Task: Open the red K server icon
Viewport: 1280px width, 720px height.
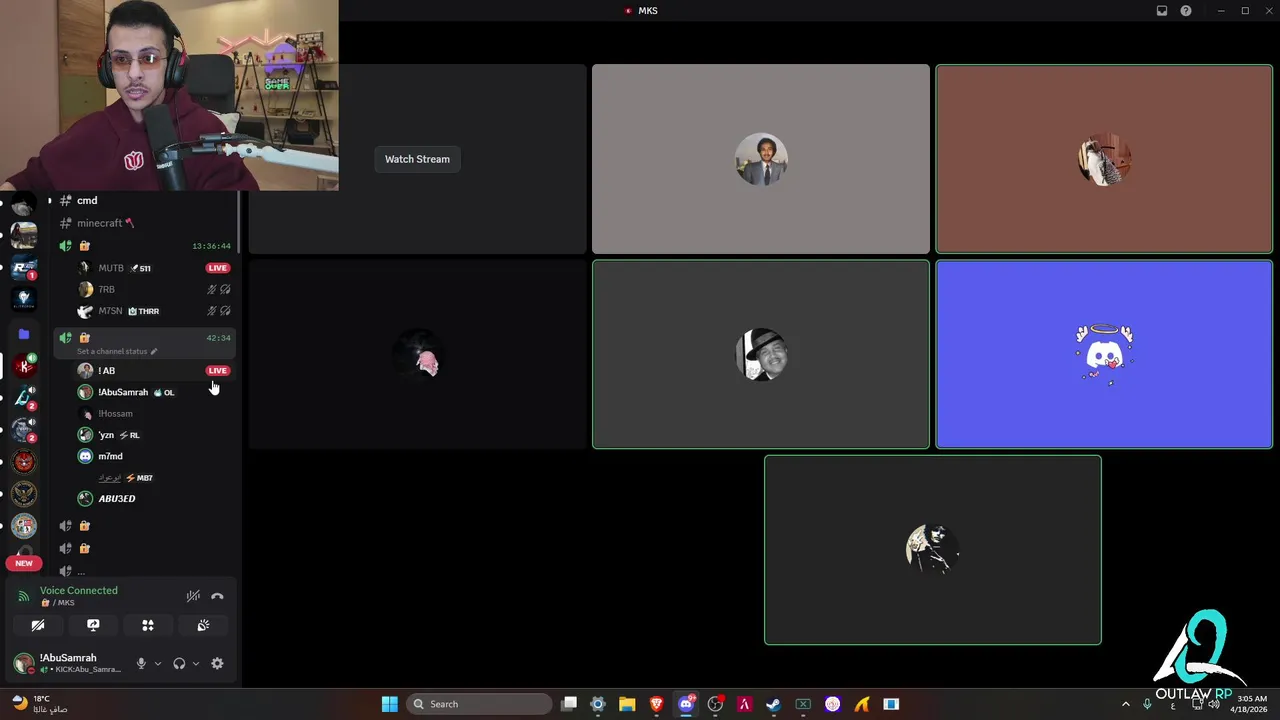Action: [24, 366]
